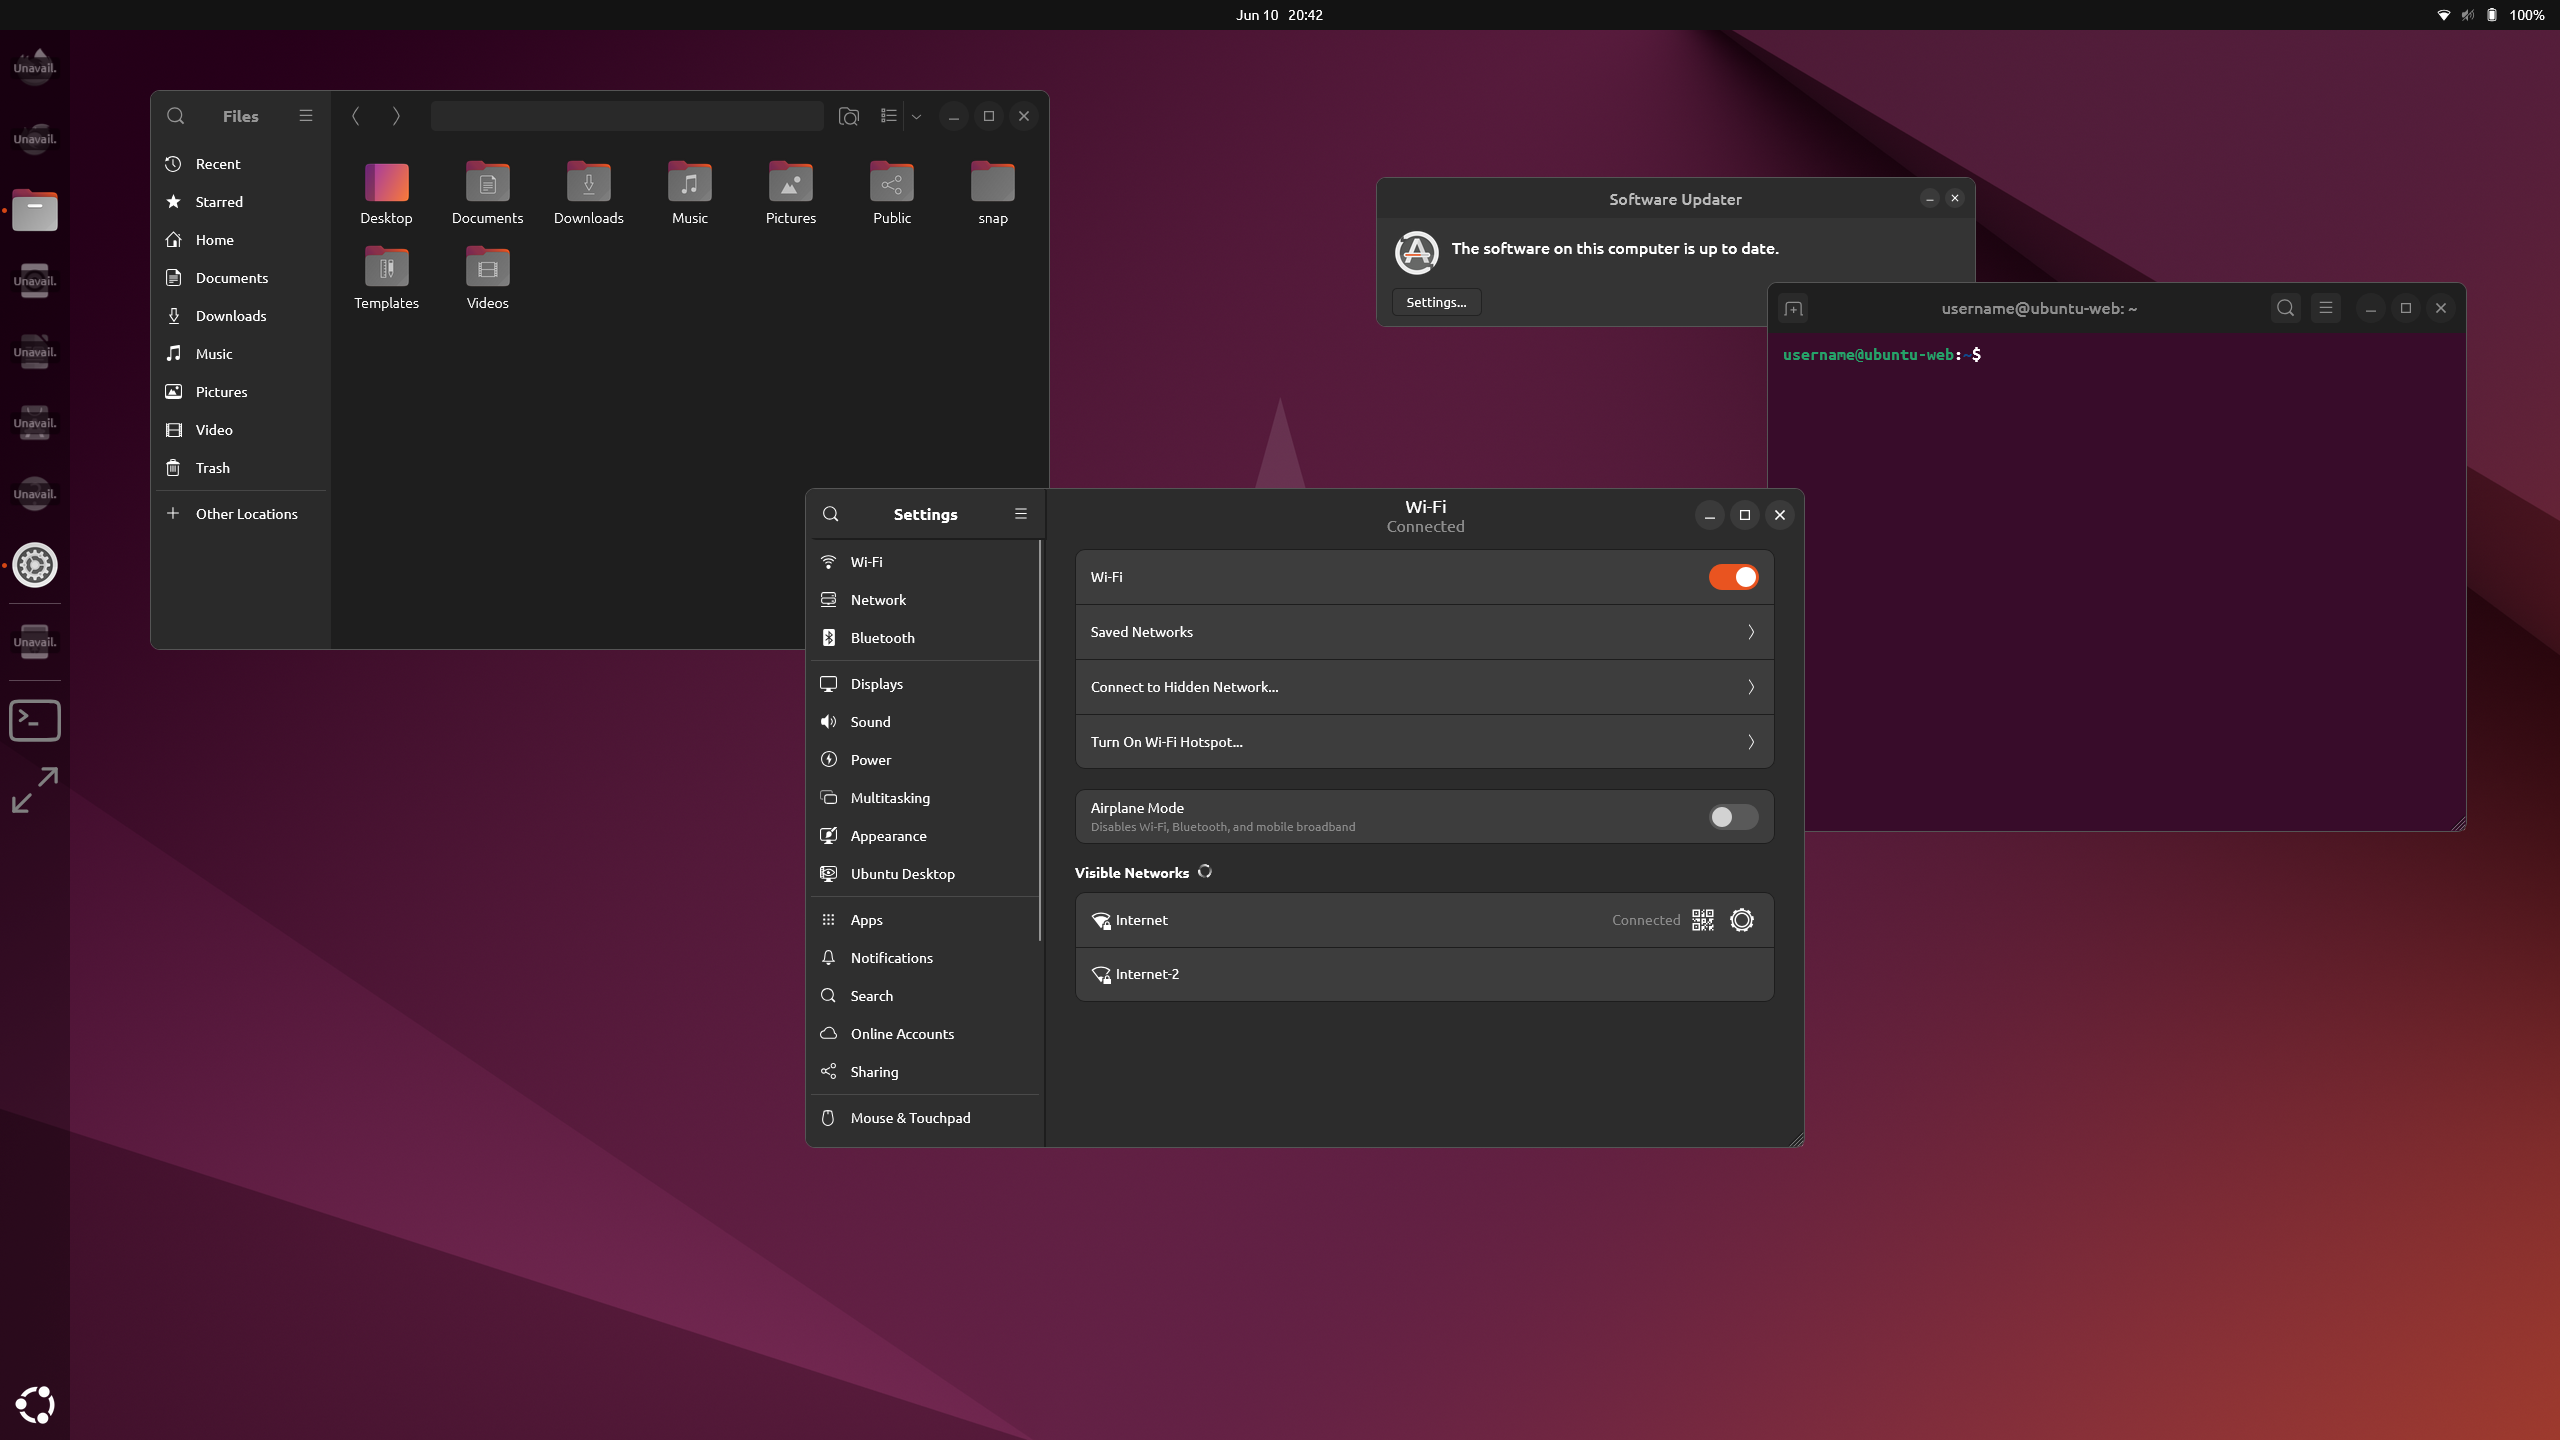2560x1440 pixels.
Task: Open view options dropdown arrow in Files
Action: click(916, 116)
